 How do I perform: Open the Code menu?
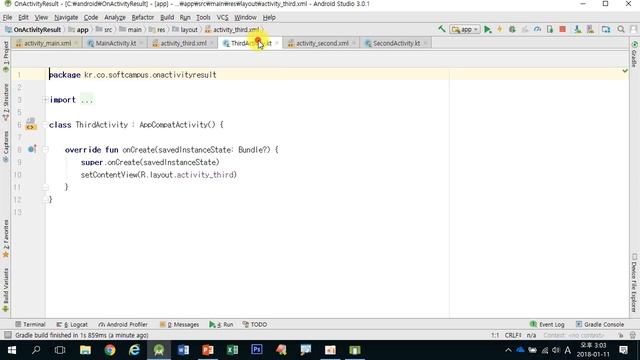coord(91,17)
